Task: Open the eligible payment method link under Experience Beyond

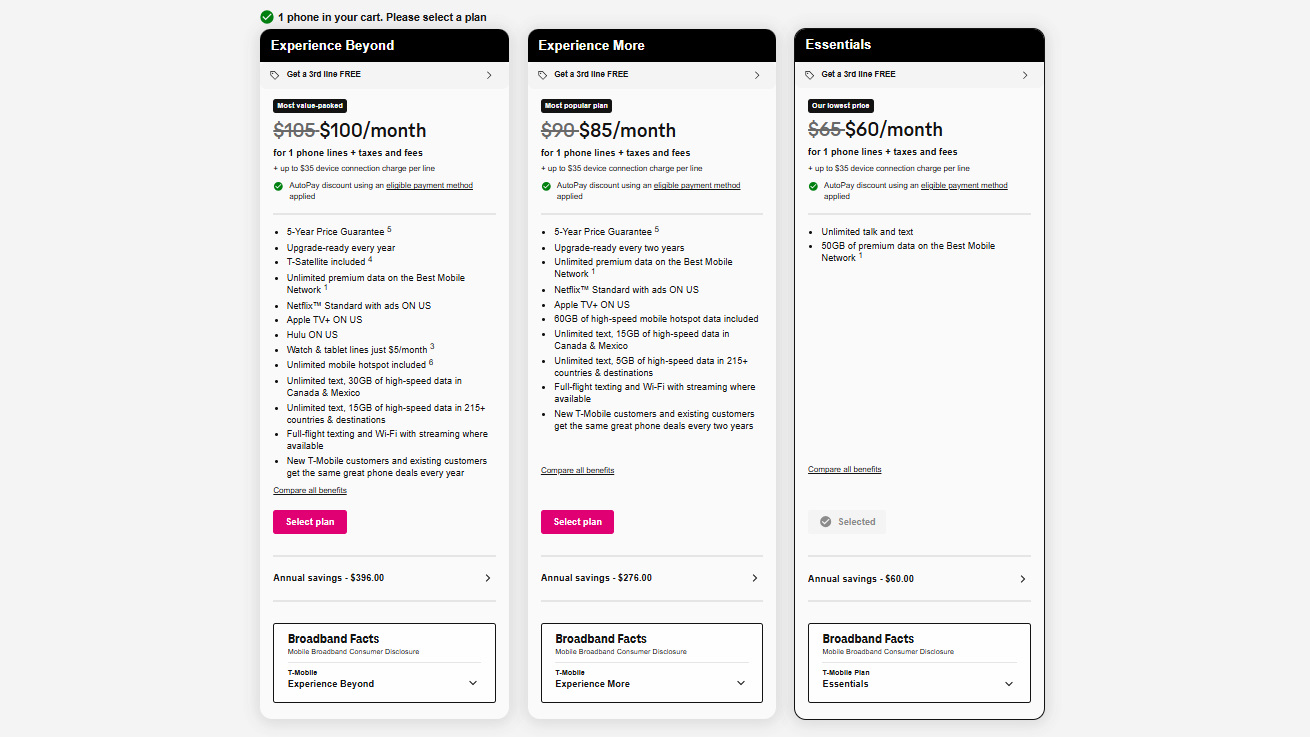Action: [429, 185]
